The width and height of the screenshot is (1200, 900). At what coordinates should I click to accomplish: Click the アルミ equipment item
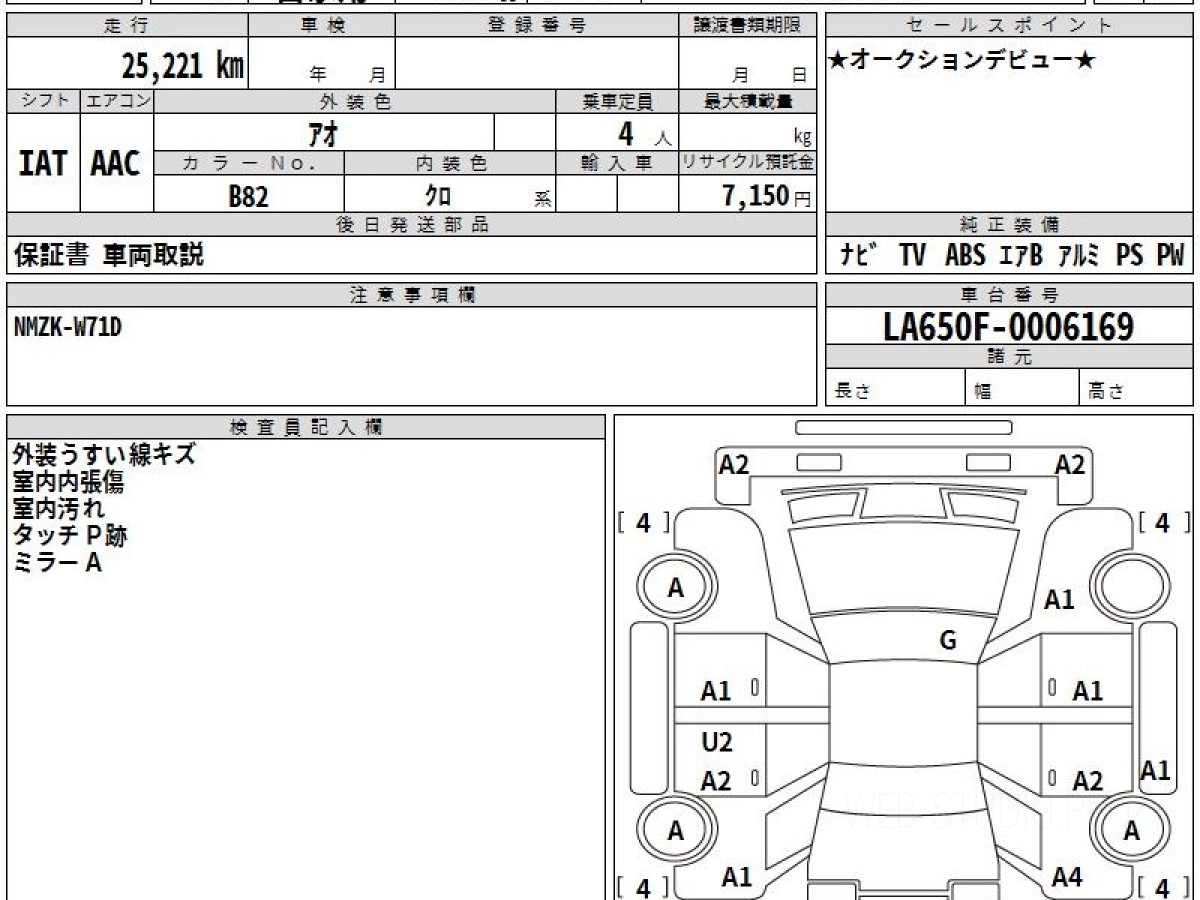click(1078, 255)
